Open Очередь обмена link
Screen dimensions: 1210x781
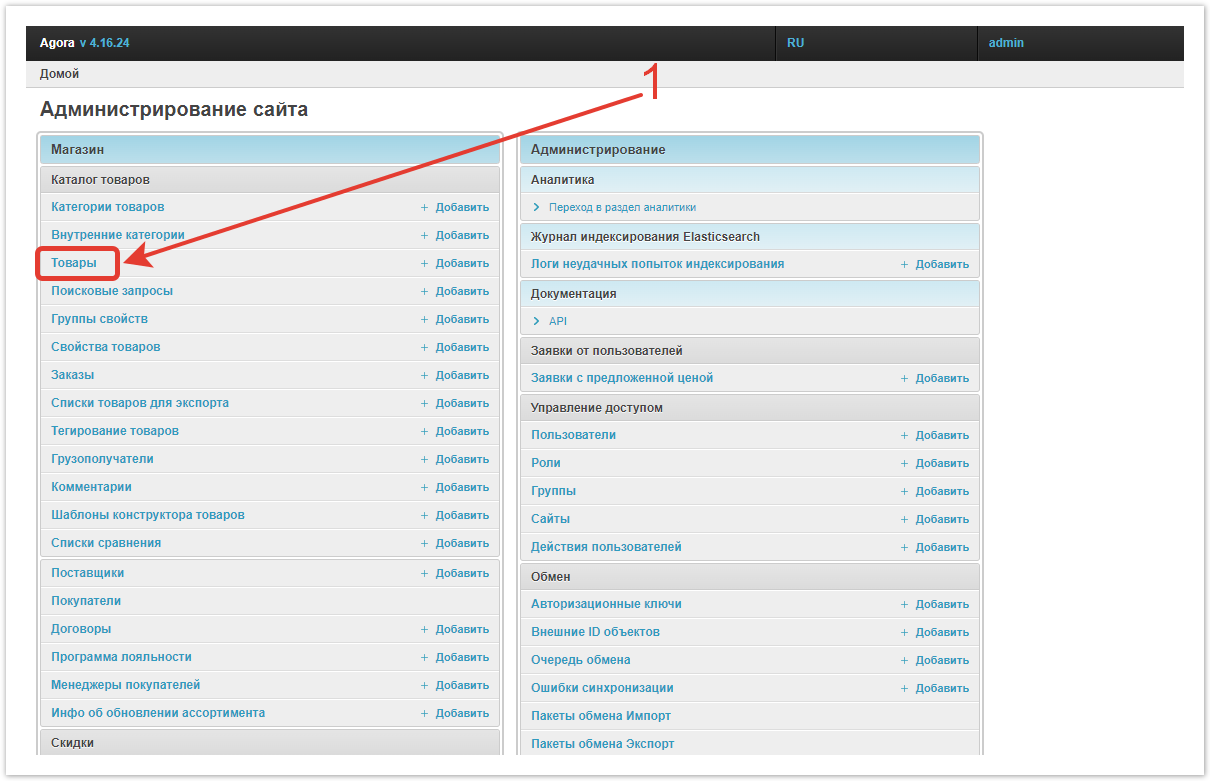(x=580, y=660)
